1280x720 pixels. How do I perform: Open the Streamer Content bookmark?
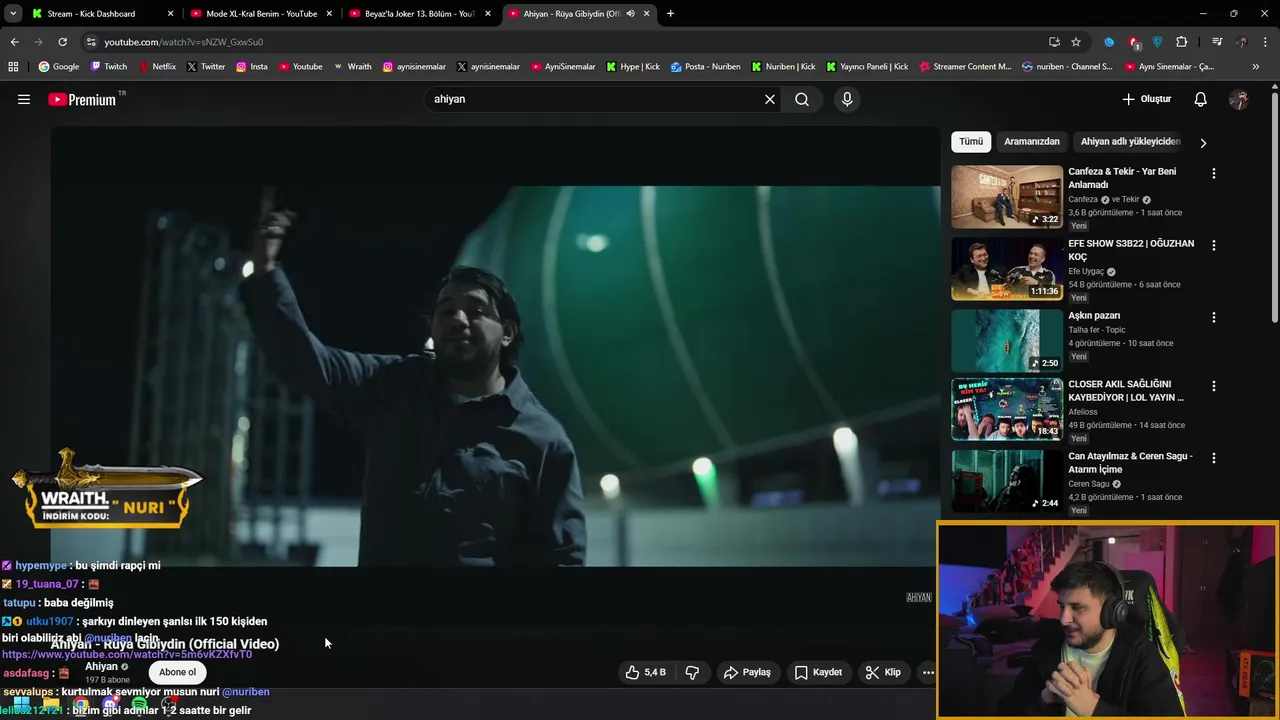tap(964, 67)
